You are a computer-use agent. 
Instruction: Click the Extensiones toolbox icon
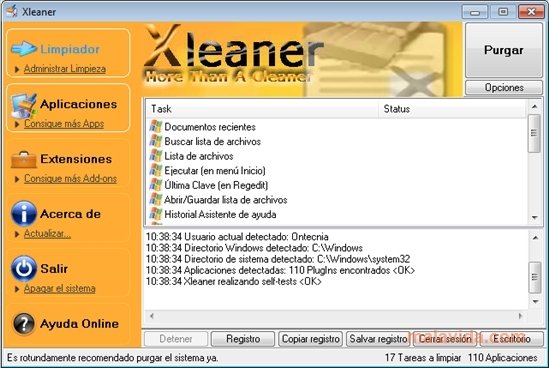pos(23,160)
